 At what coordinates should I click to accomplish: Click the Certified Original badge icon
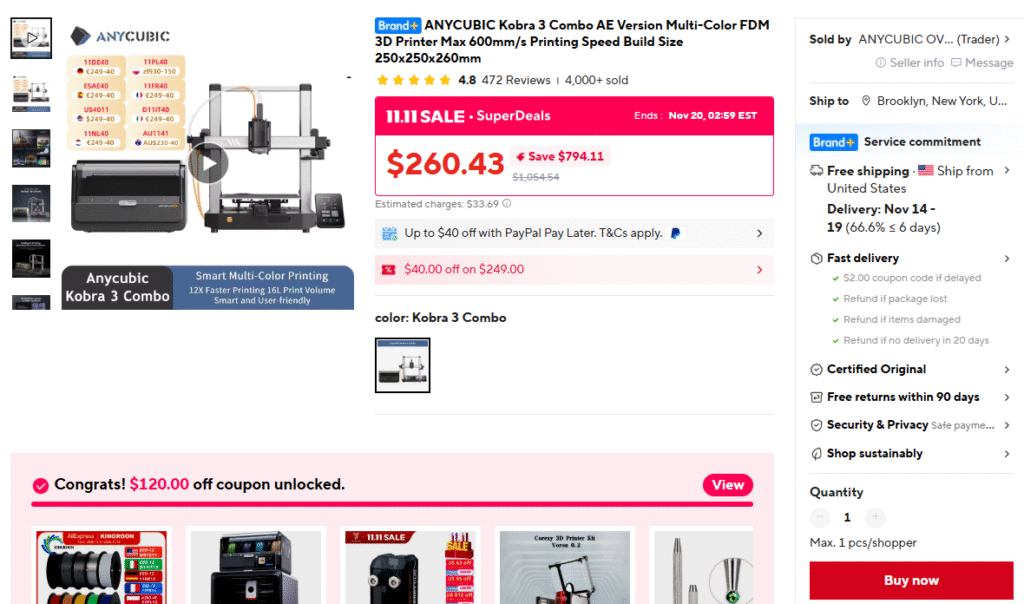point(816,370)
